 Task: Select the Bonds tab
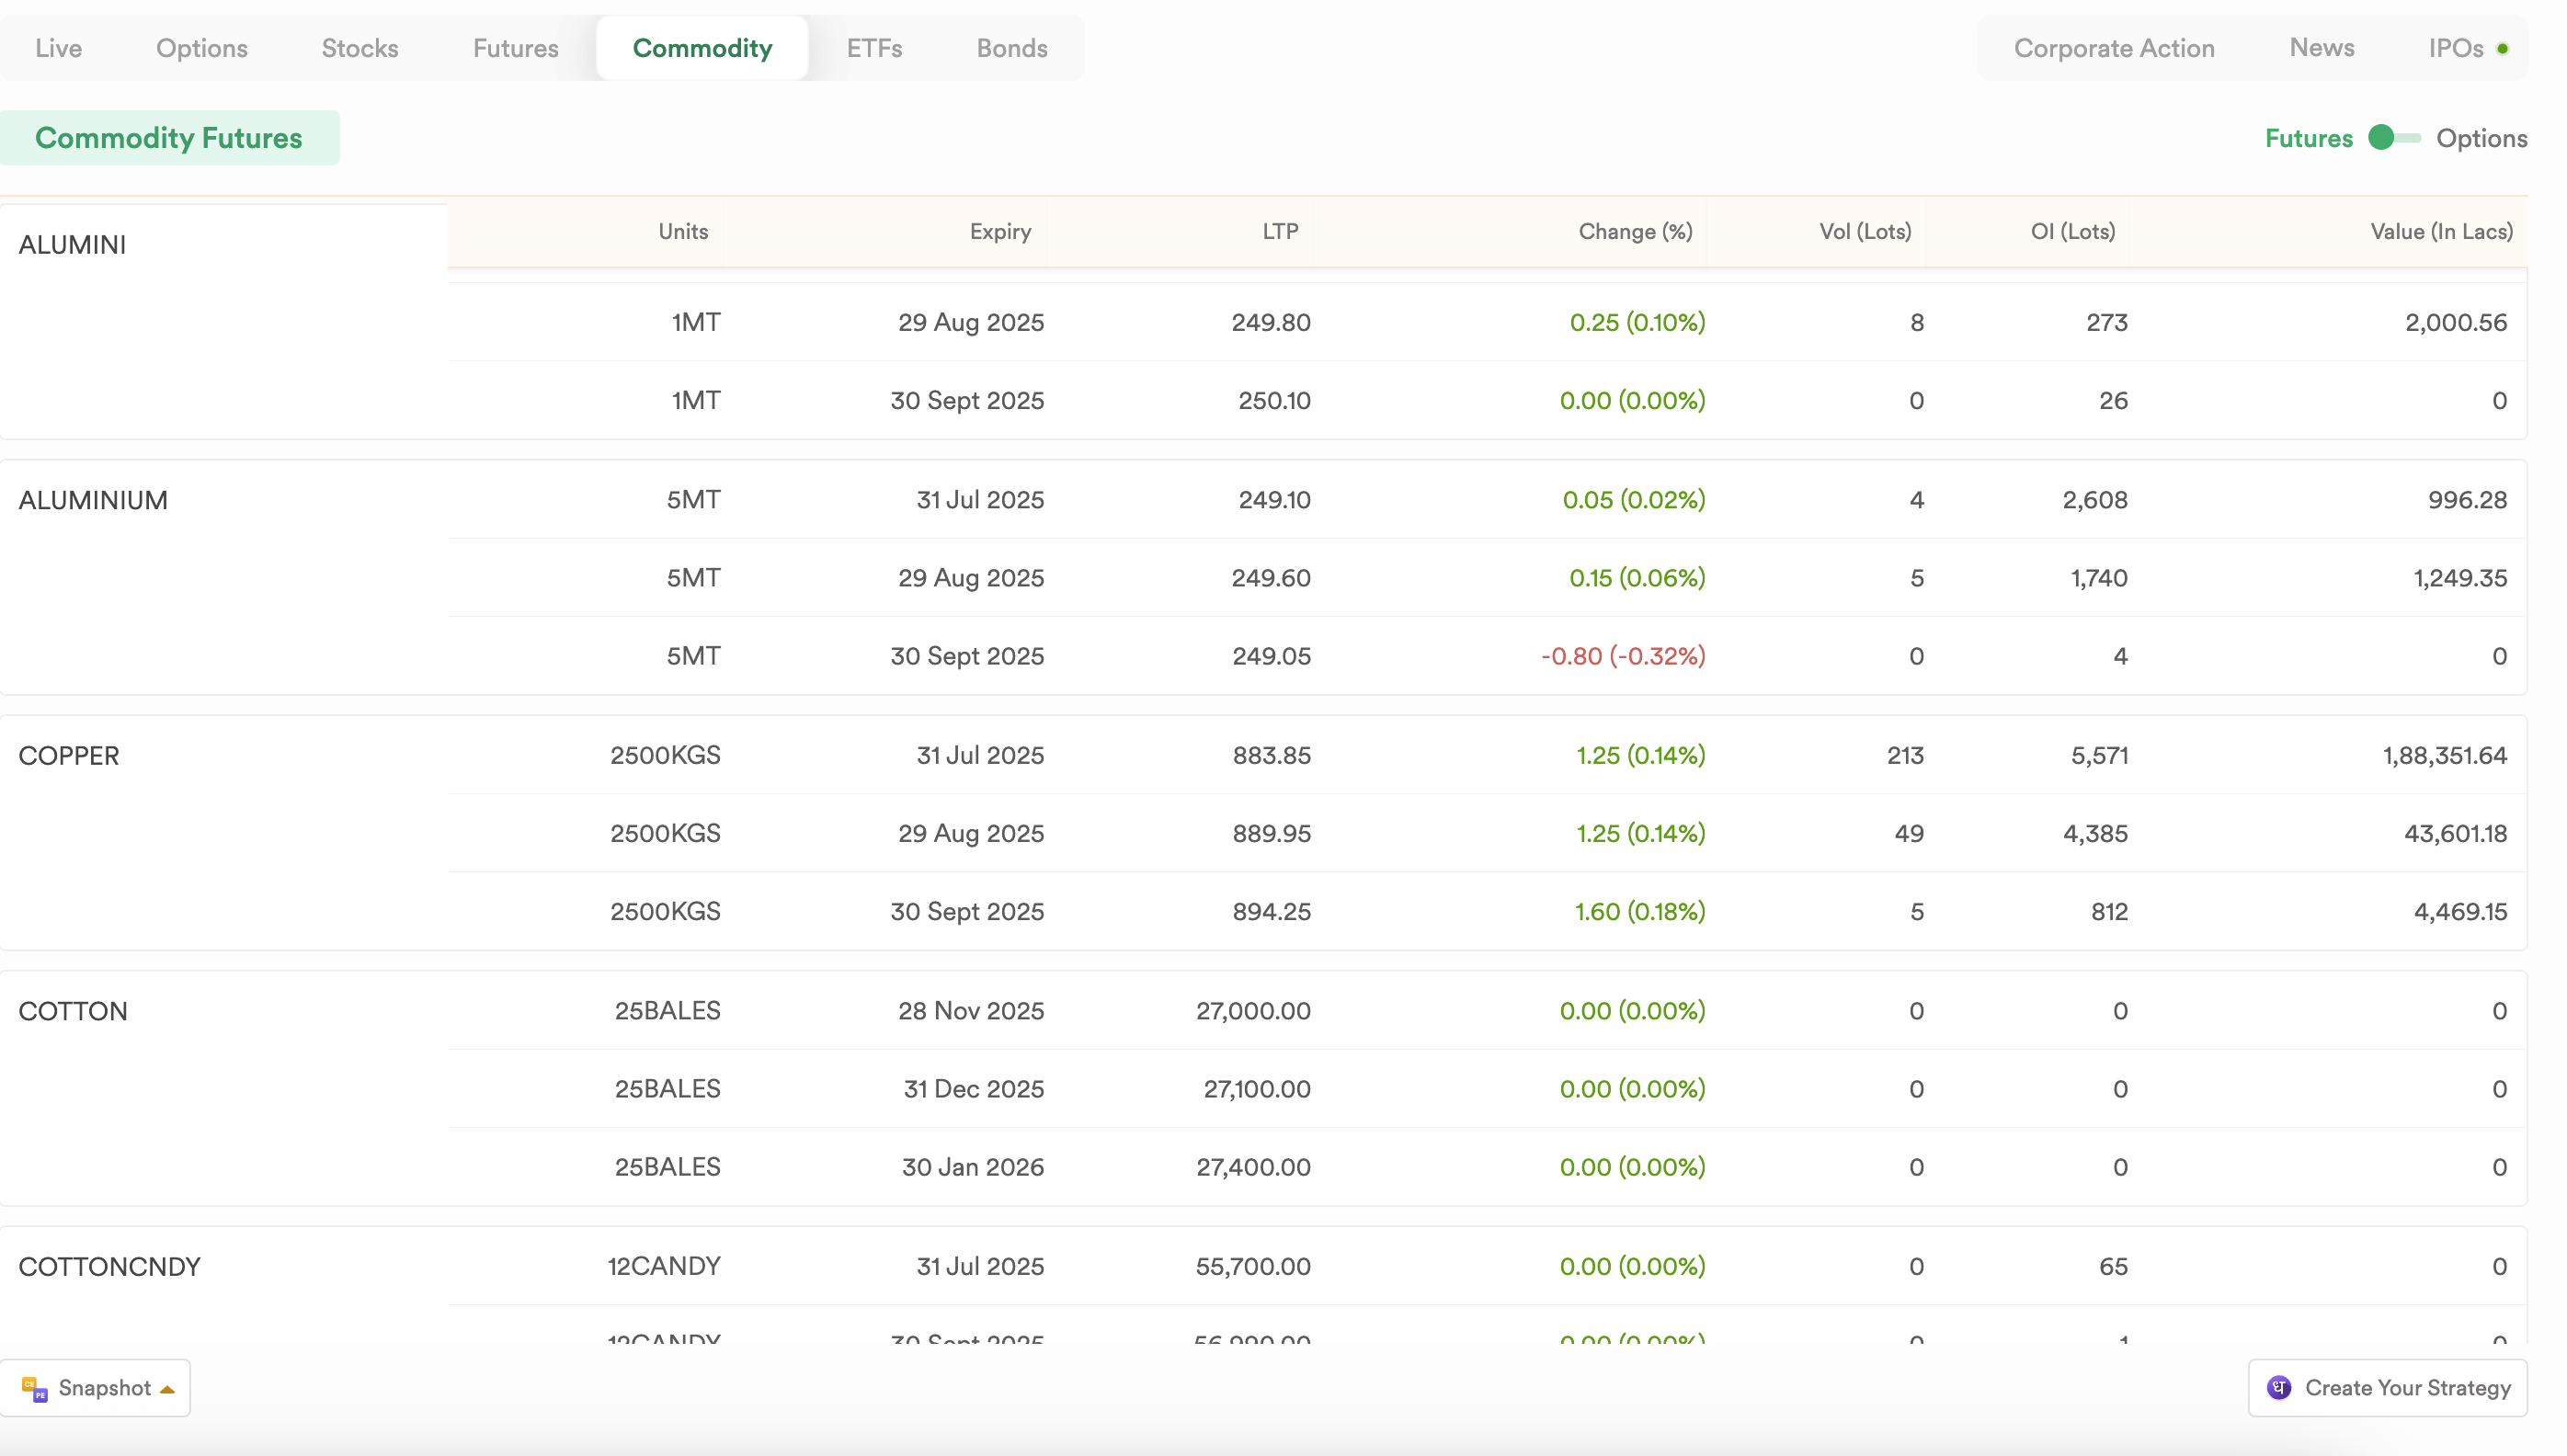(x=1011, y=47)
